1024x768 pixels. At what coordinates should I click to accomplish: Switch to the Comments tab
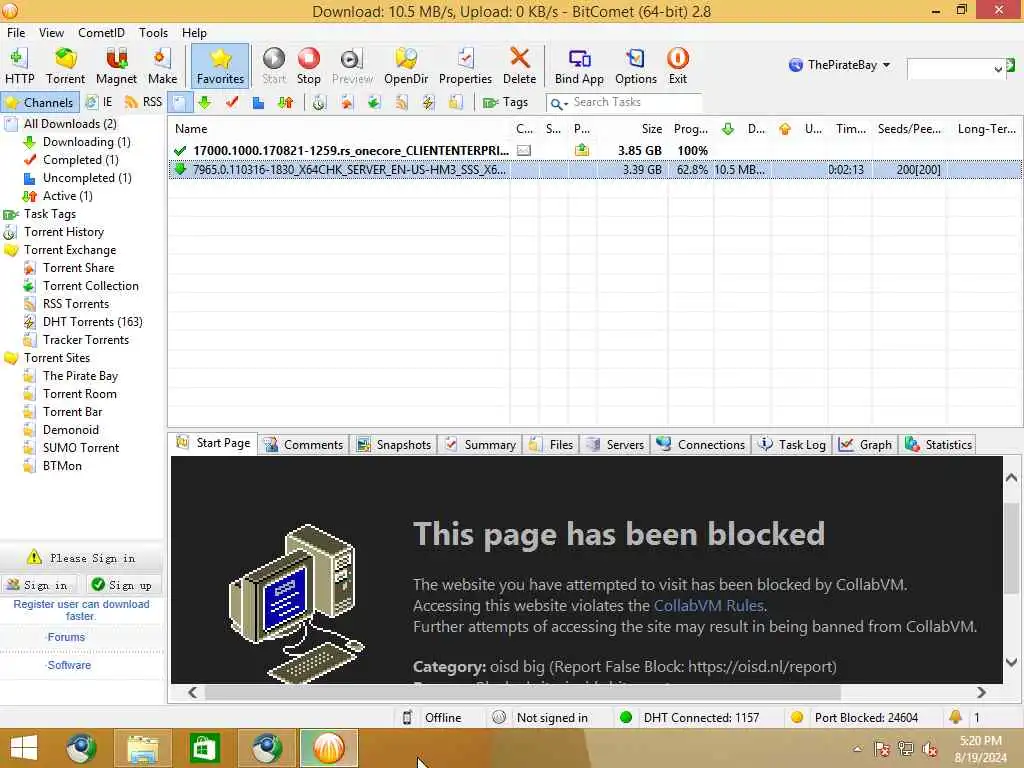(304, 445)
